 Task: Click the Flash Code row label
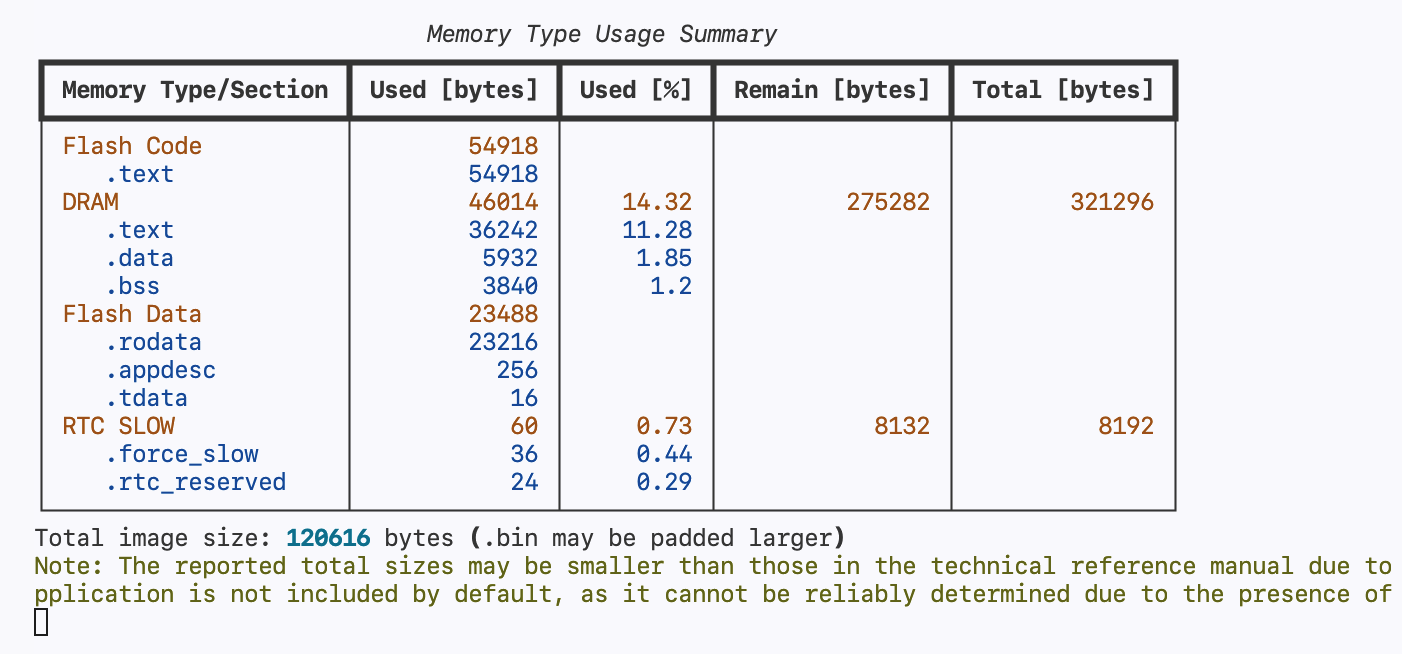coord(132,146)
